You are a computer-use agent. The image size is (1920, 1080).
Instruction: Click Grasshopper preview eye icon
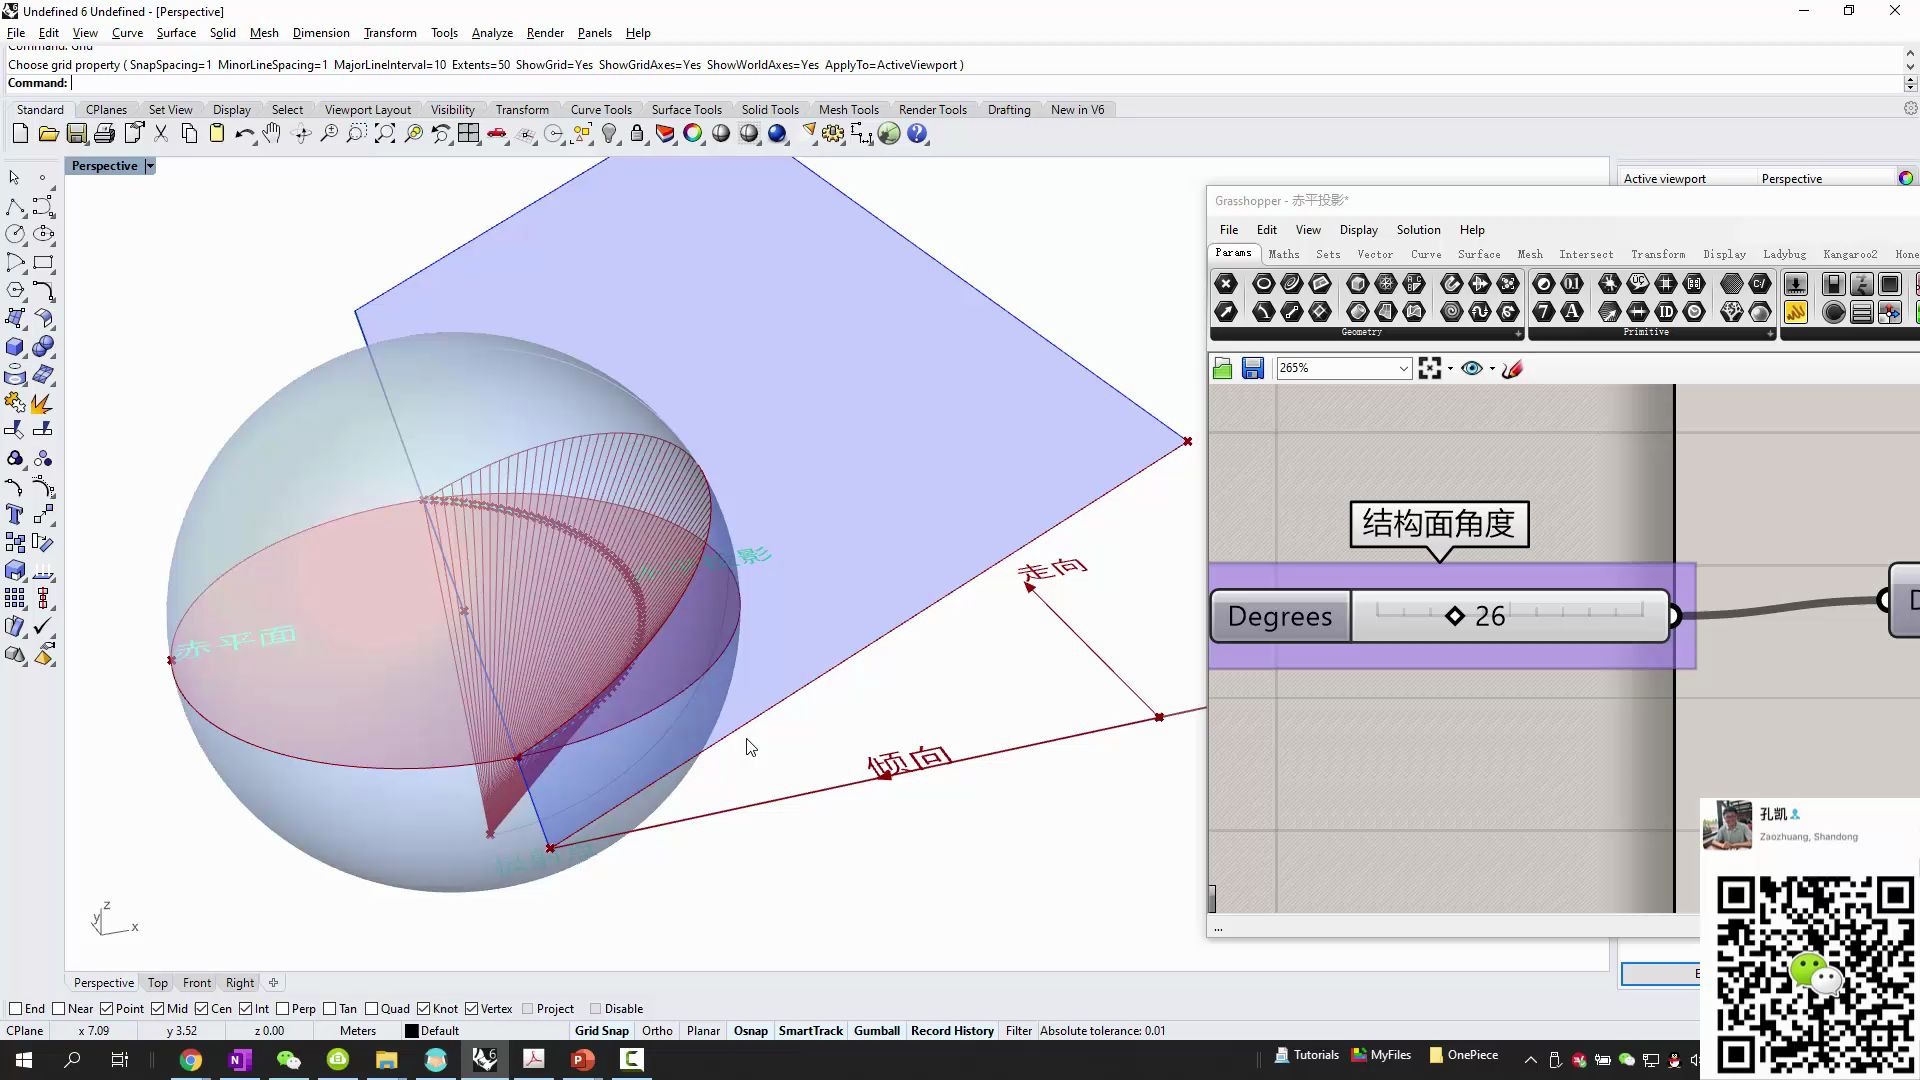(x=1471, y=368)
